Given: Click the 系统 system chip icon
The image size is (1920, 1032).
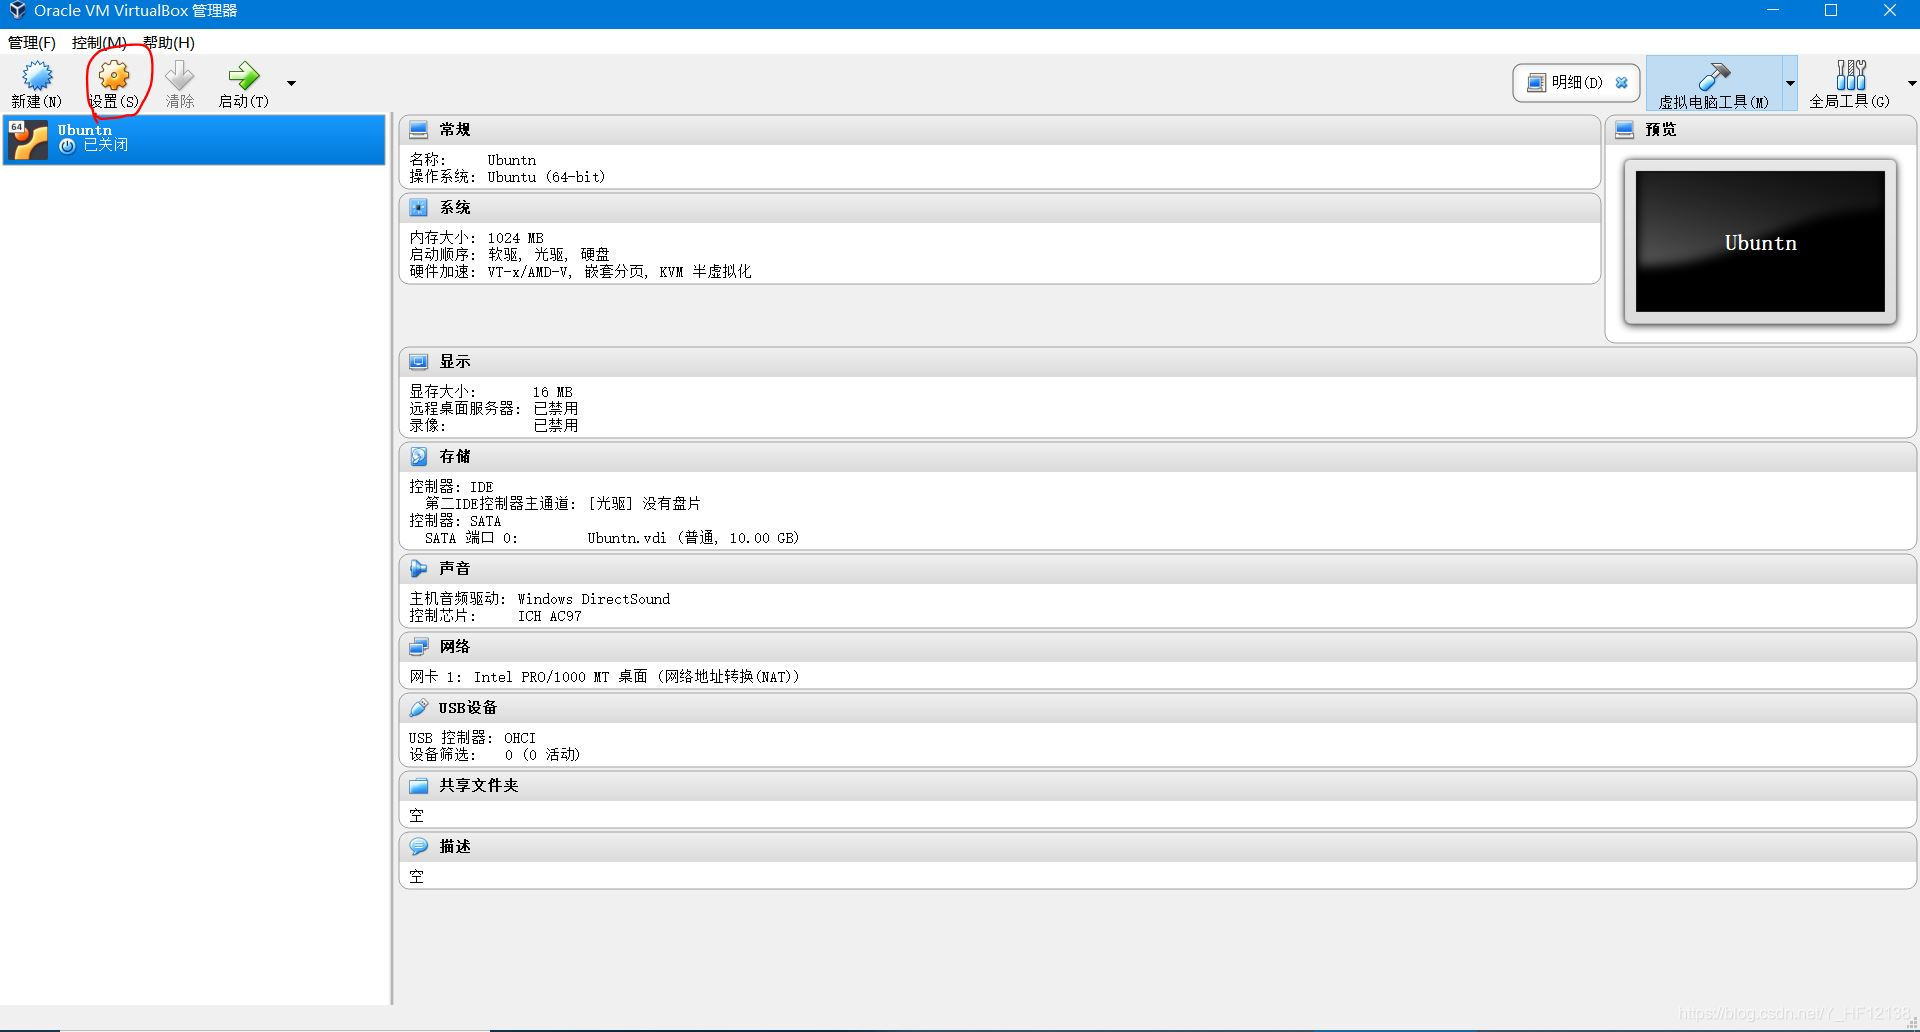Looking at the screenshot, I should 419,208.
